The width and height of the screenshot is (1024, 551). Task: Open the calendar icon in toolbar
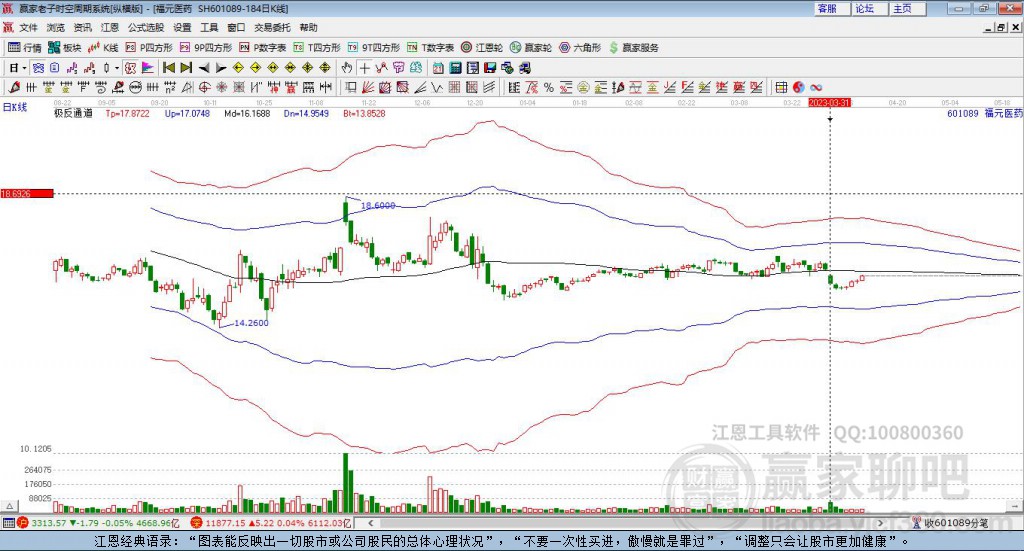coord(438,68)
